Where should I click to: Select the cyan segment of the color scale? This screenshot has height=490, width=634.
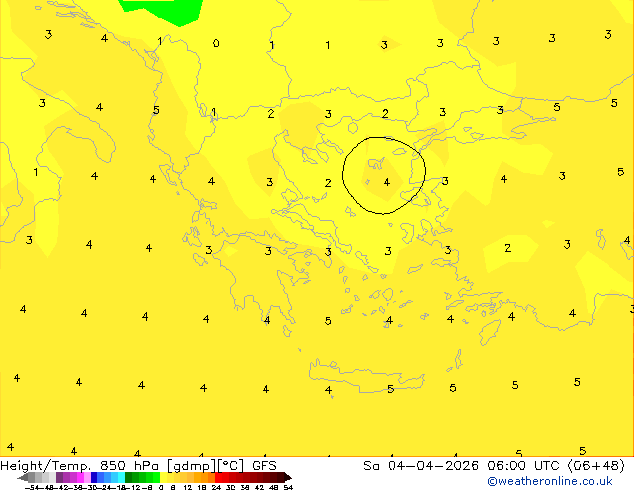click(x=118, y=477)
